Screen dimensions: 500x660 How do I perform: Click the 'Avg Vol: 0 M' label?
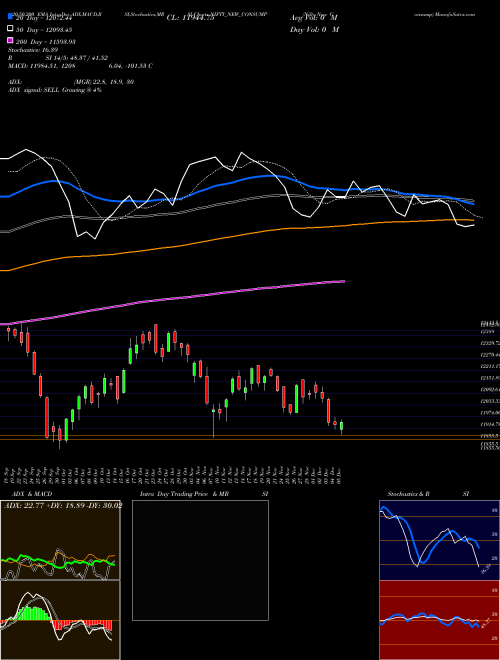314,18
